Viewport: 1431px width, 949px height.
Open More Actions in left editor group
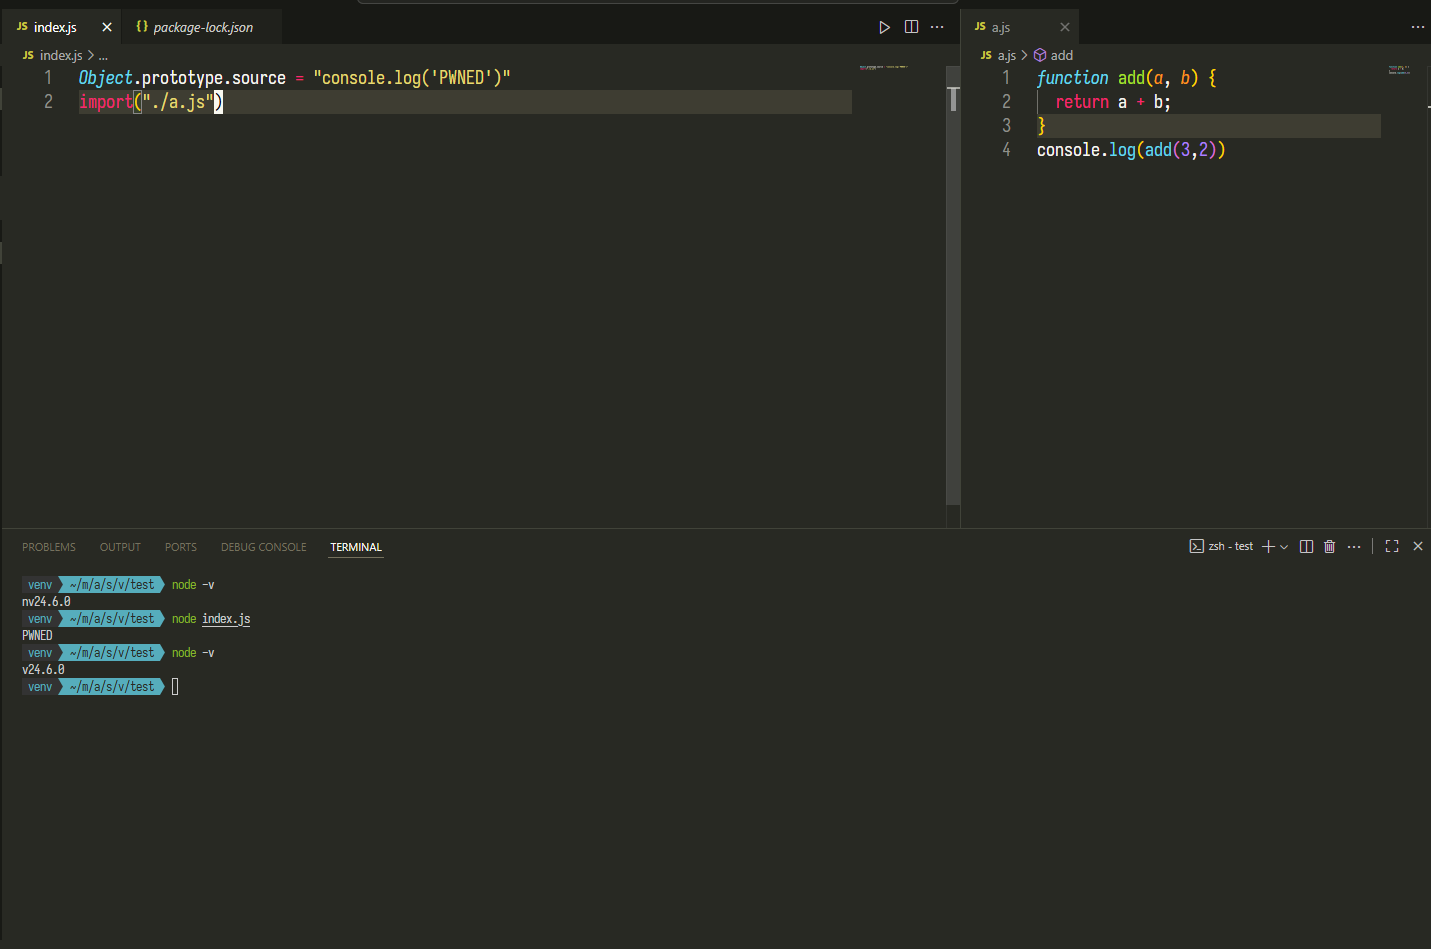pyautogui.click(x=937, y=27)
